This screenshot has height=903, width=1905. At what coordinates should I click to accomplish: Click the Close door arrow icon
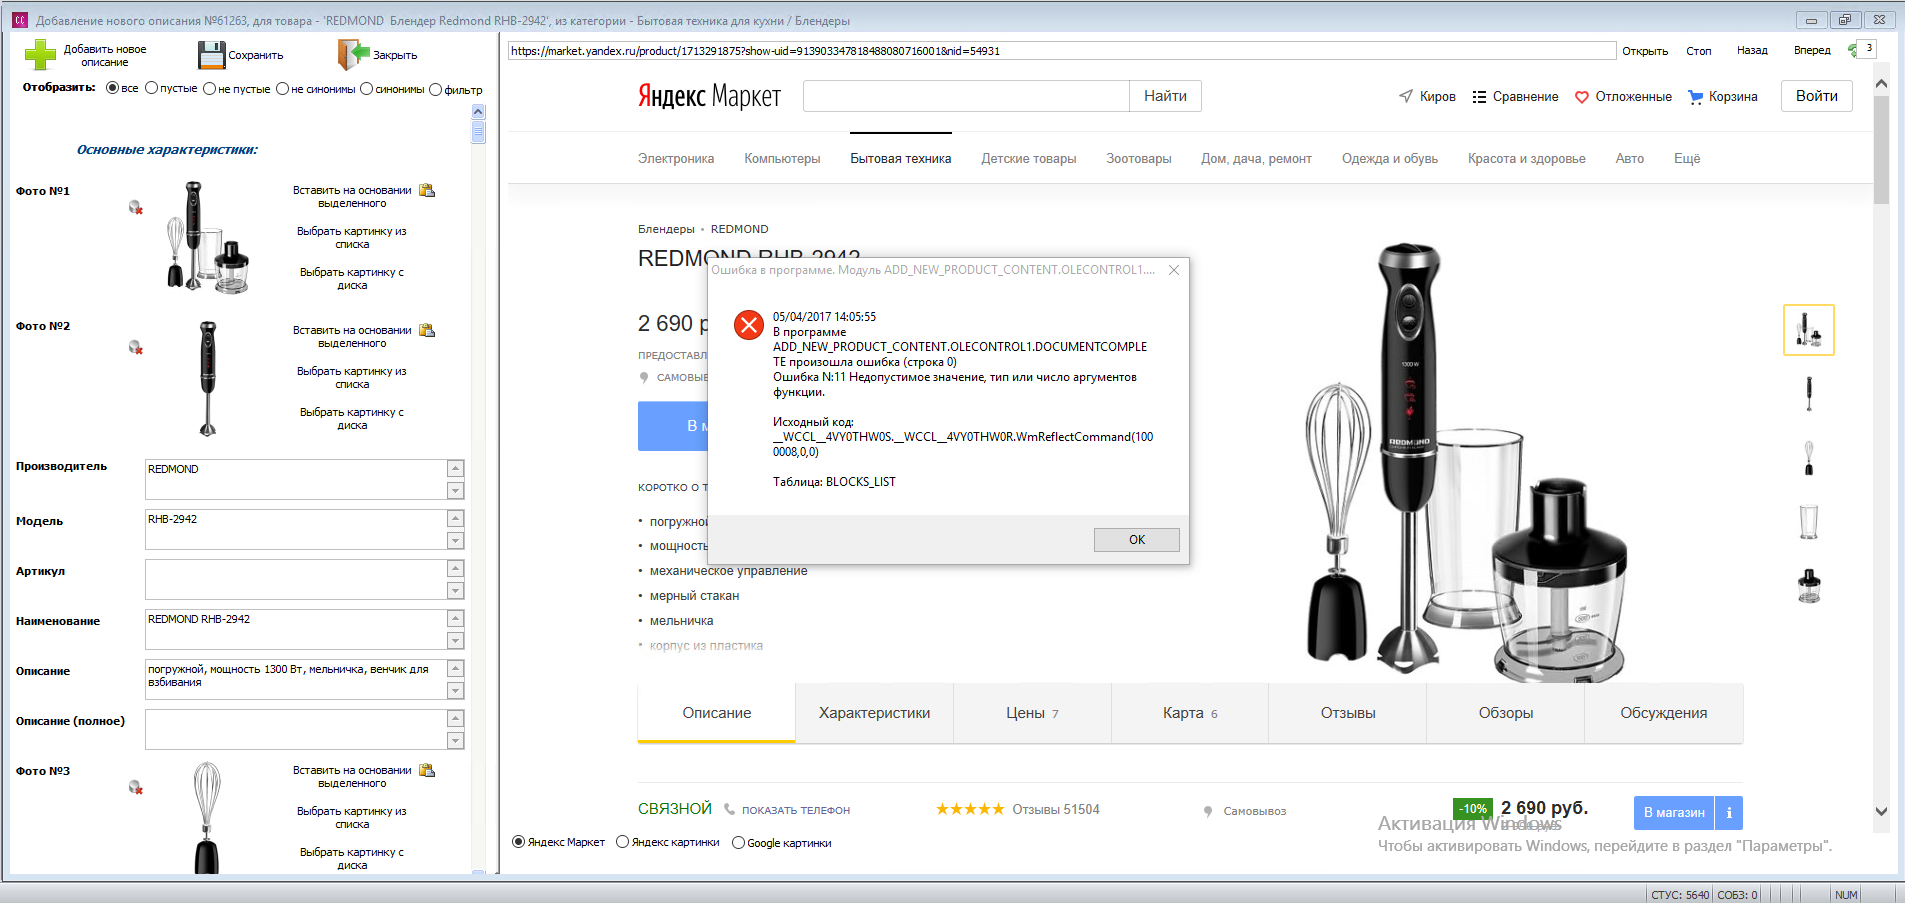point(354,54)
